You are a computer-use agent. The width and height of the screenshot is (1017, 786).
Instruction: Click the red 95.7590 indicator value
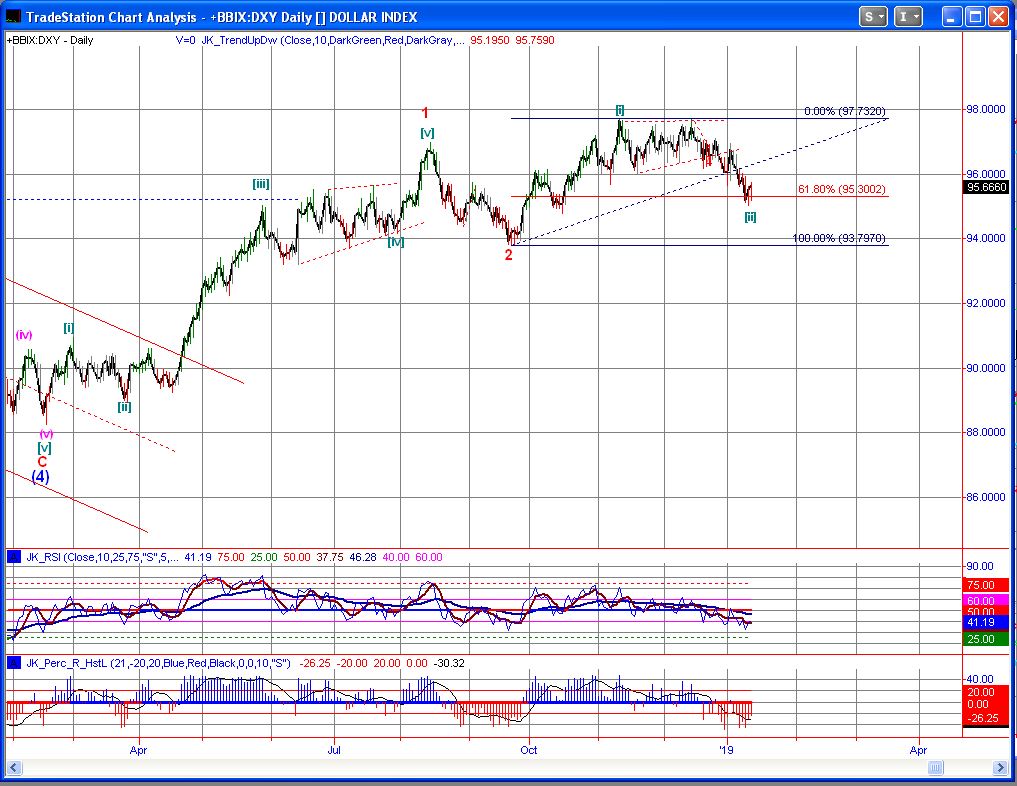[x=535, y=40]
